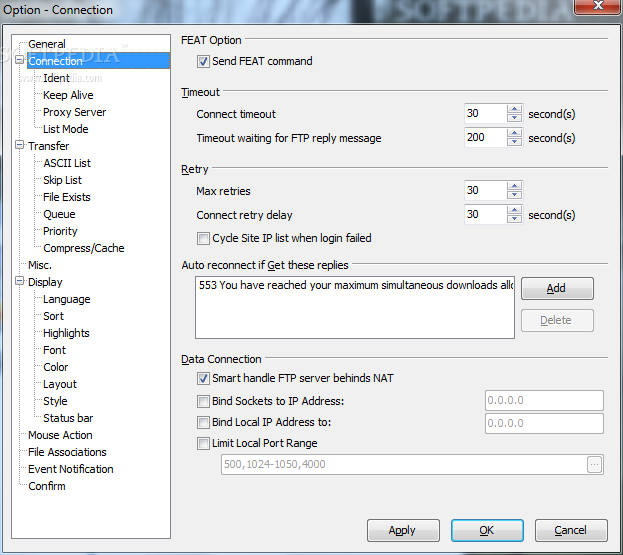Decrease Connect retry delay with down arrow
The height and width of the screenshot is (555, 623).
point(514,219)
